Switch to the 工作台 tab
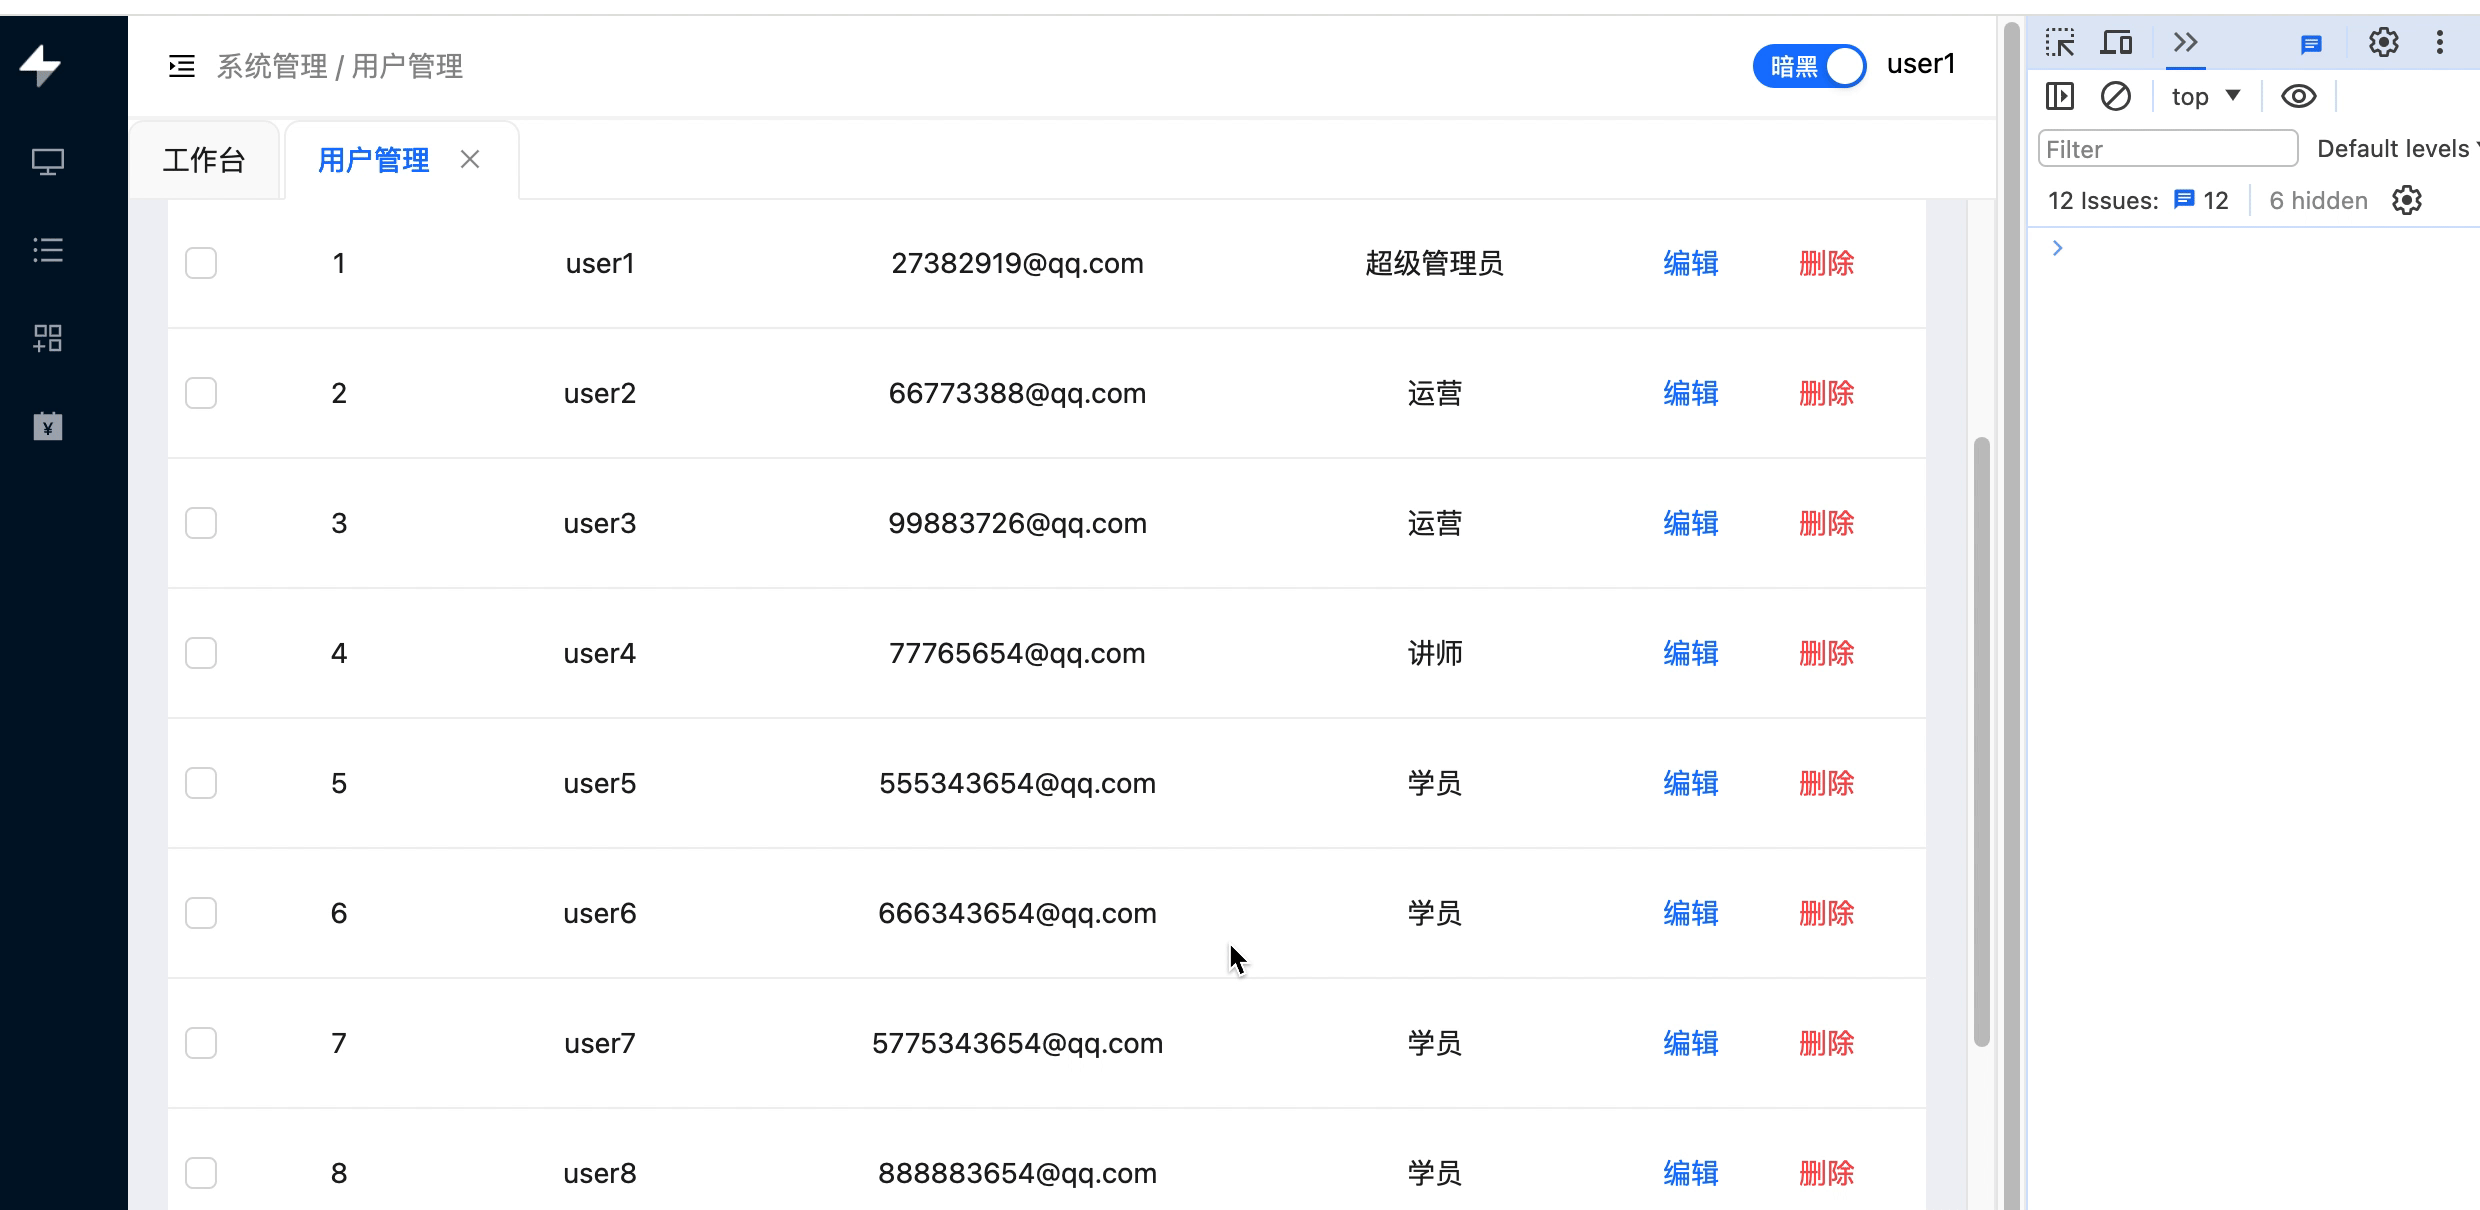 204,160
